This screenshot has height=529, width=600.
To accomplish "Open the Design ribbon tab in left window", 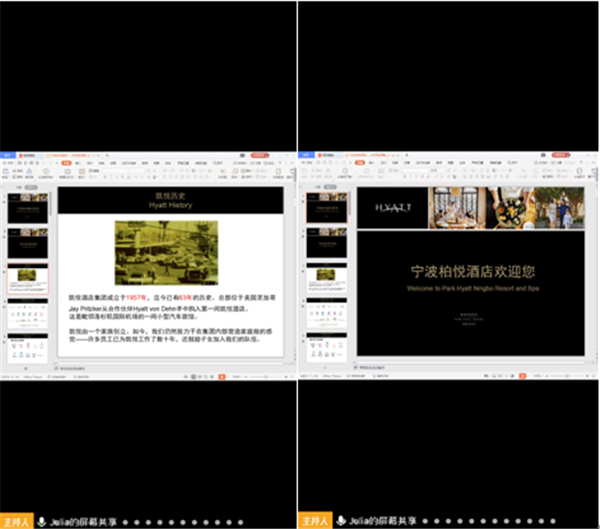I will click(x=90, y=163).
